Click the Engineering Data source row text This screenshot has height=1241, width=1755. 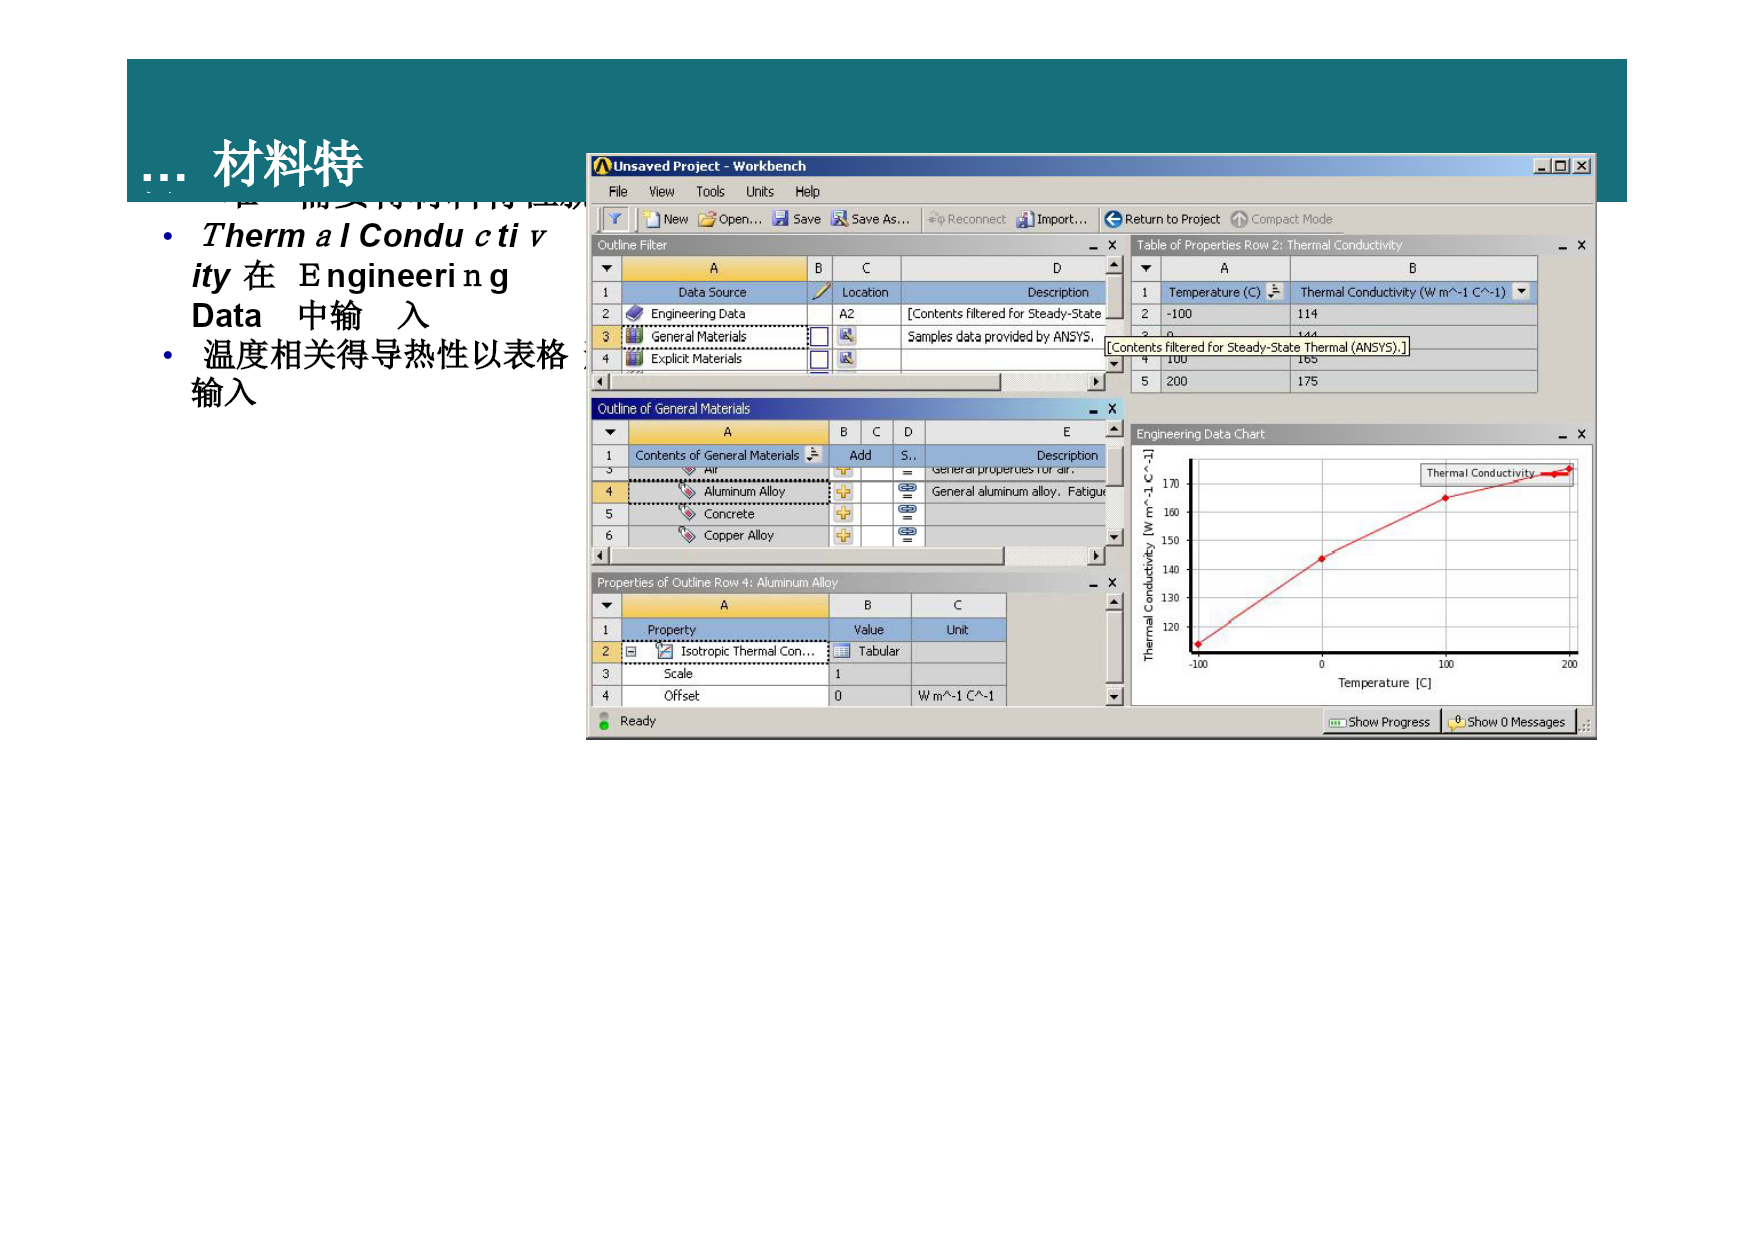pyautogui.click(x=697, y=314)
